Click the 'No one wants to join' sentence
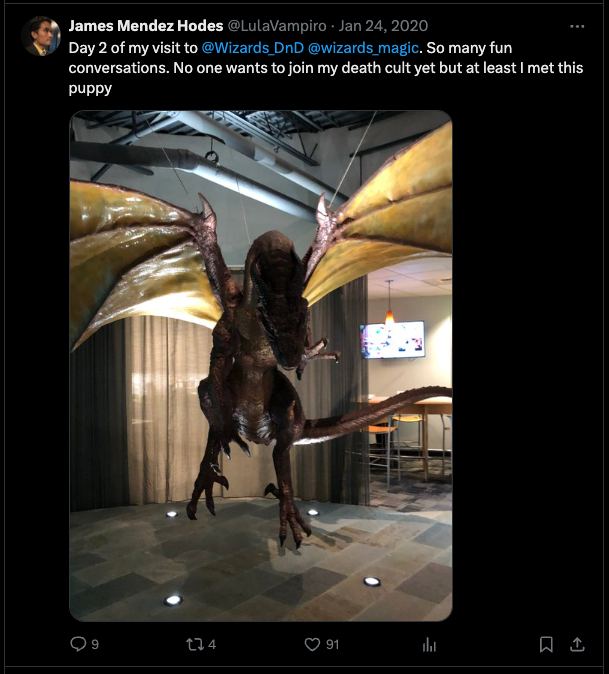Viewport: 609px width, 674px height. [200, 67]
